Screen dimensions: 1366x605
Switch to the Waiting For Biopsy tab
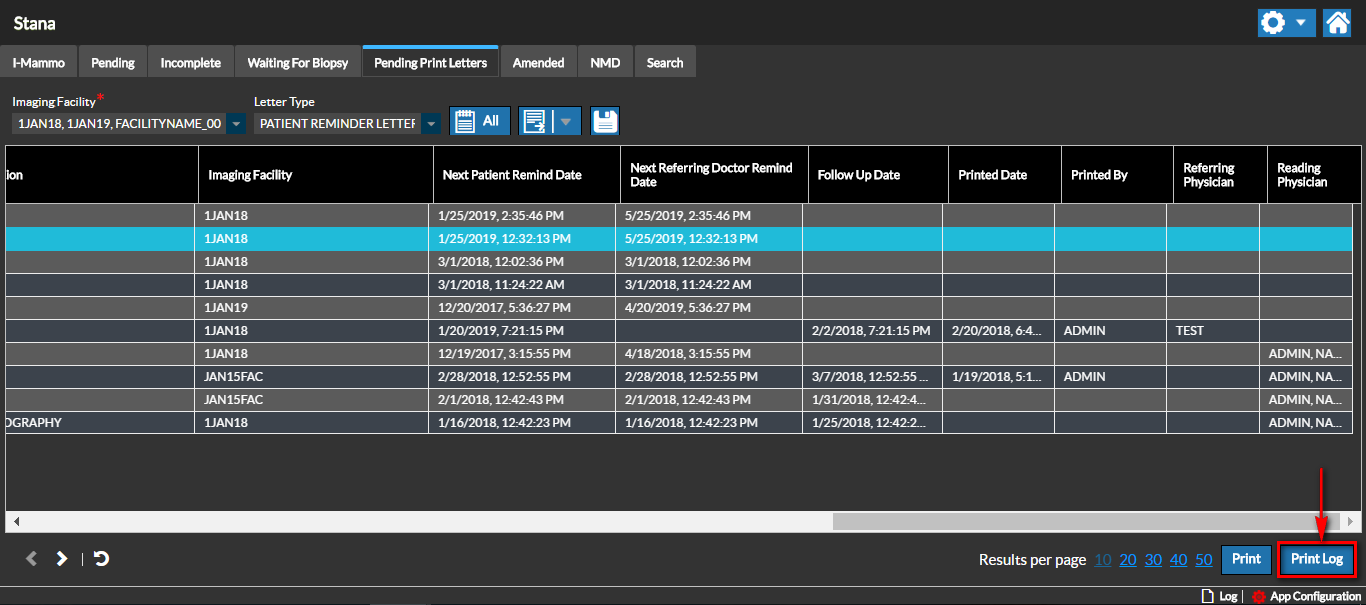tap(298, 63)
